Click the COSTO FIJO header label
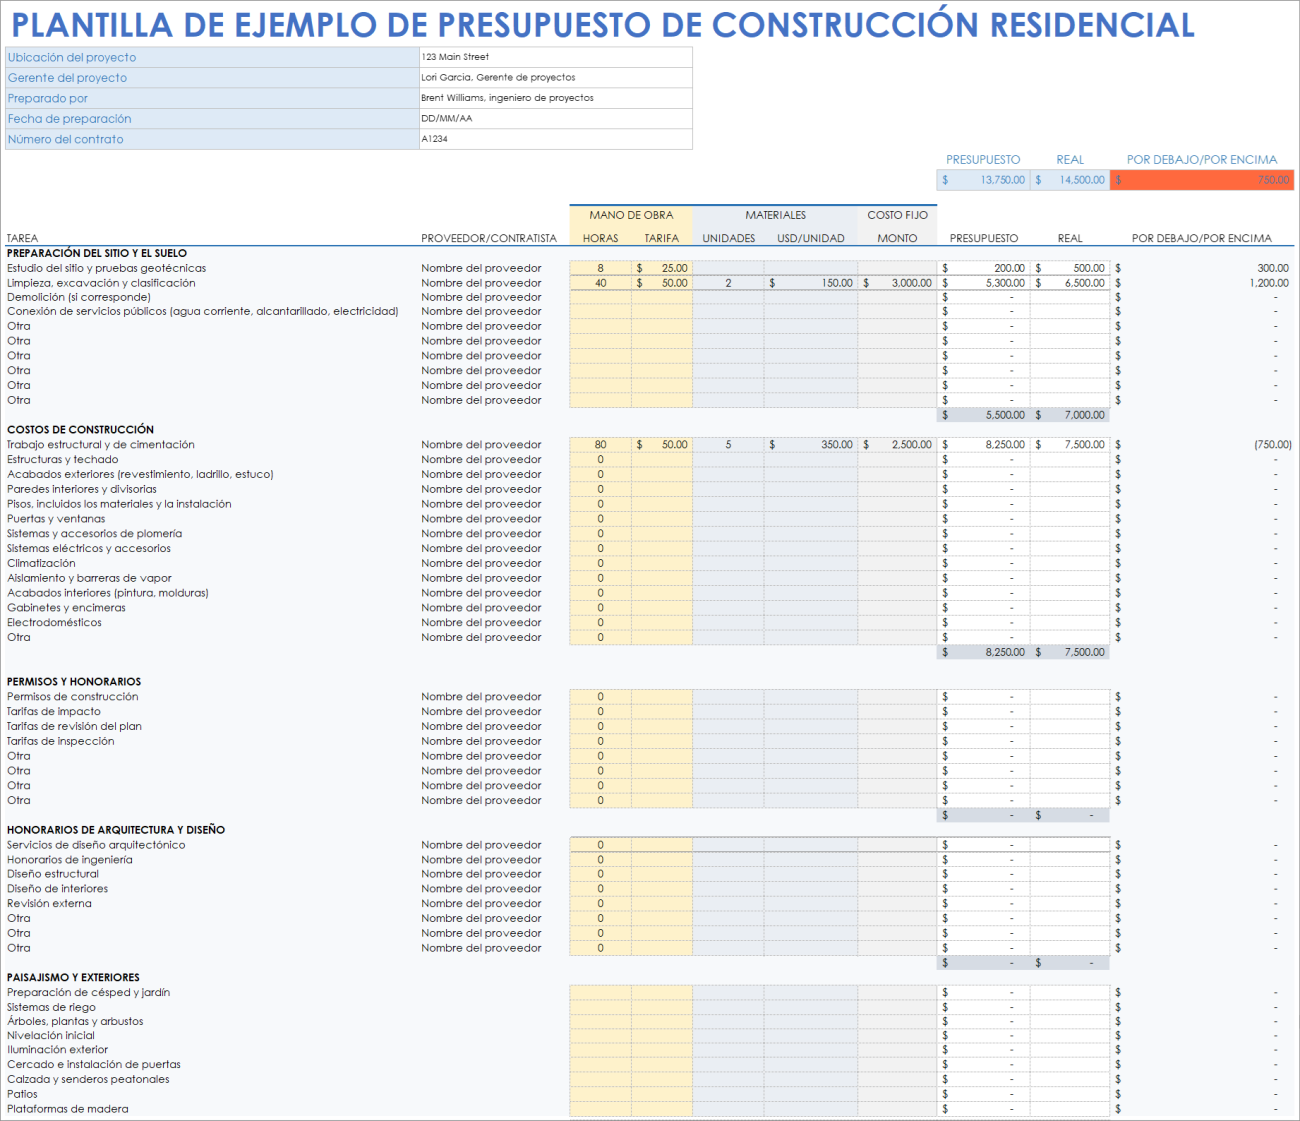This screenshot has height=1121, width=1300. coord(897,214)
